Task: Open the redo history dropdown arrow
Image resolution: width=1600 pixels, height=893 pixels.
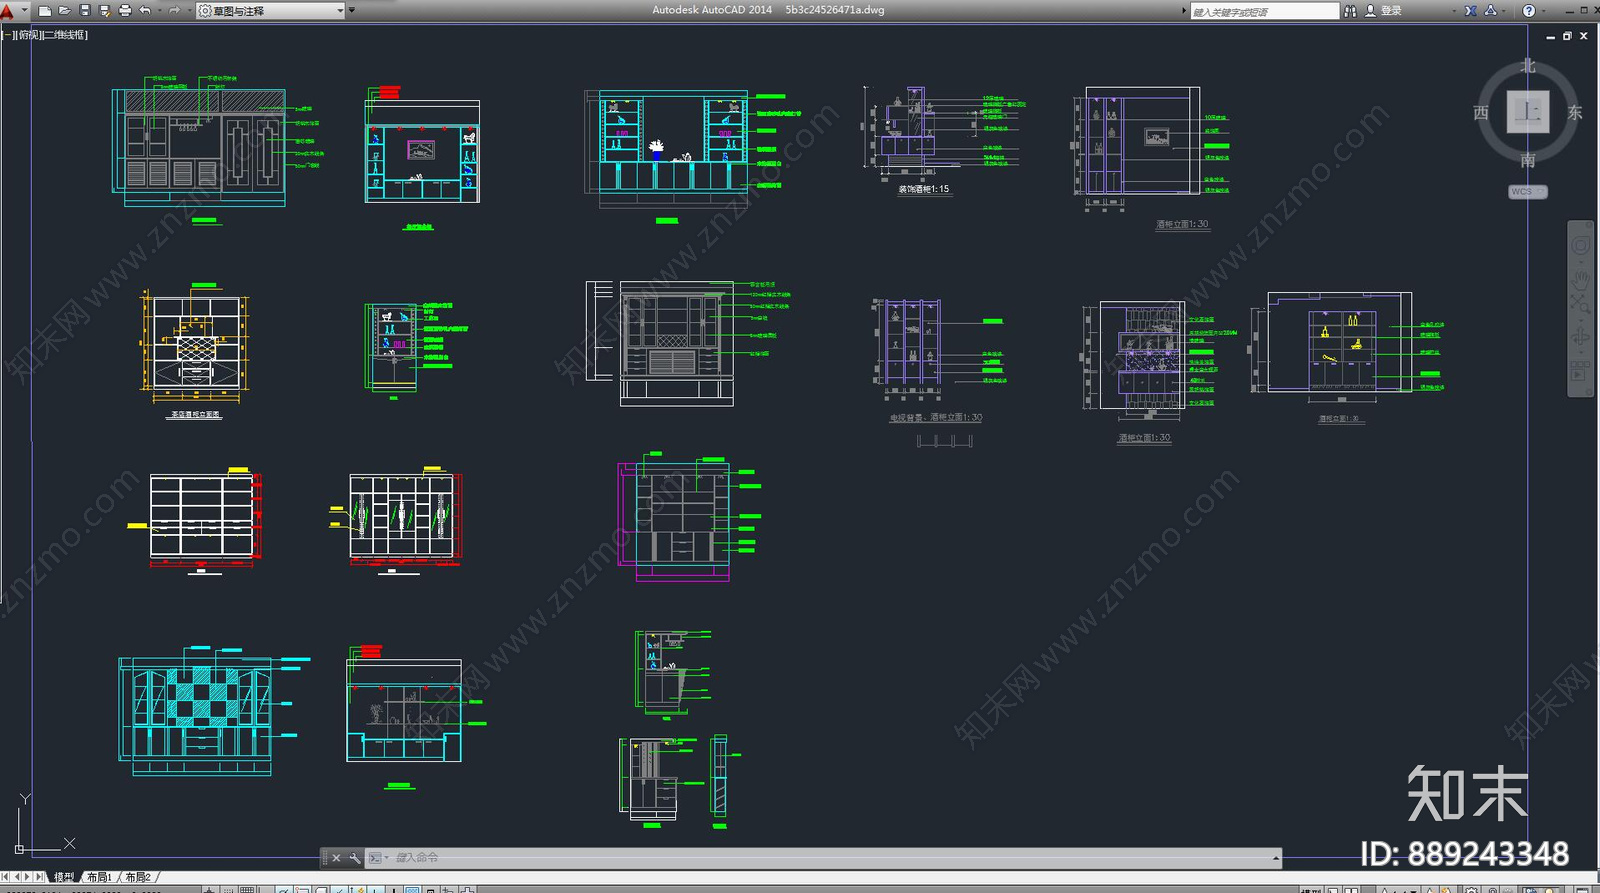Action: [190, 10]
